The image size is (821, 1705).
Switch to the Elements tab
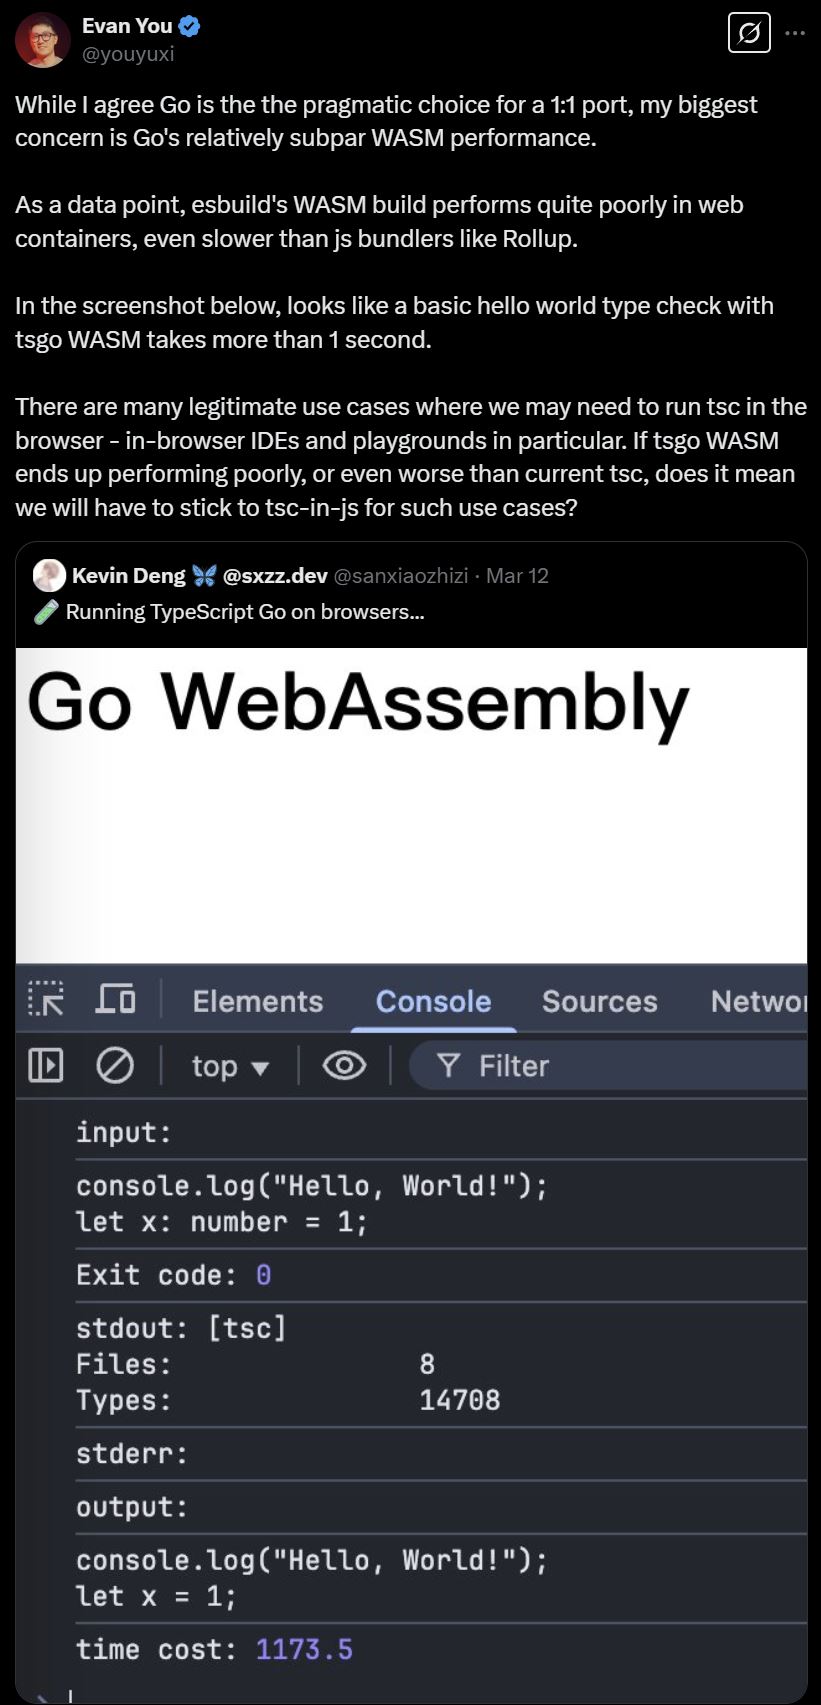tap(258, 1001)
